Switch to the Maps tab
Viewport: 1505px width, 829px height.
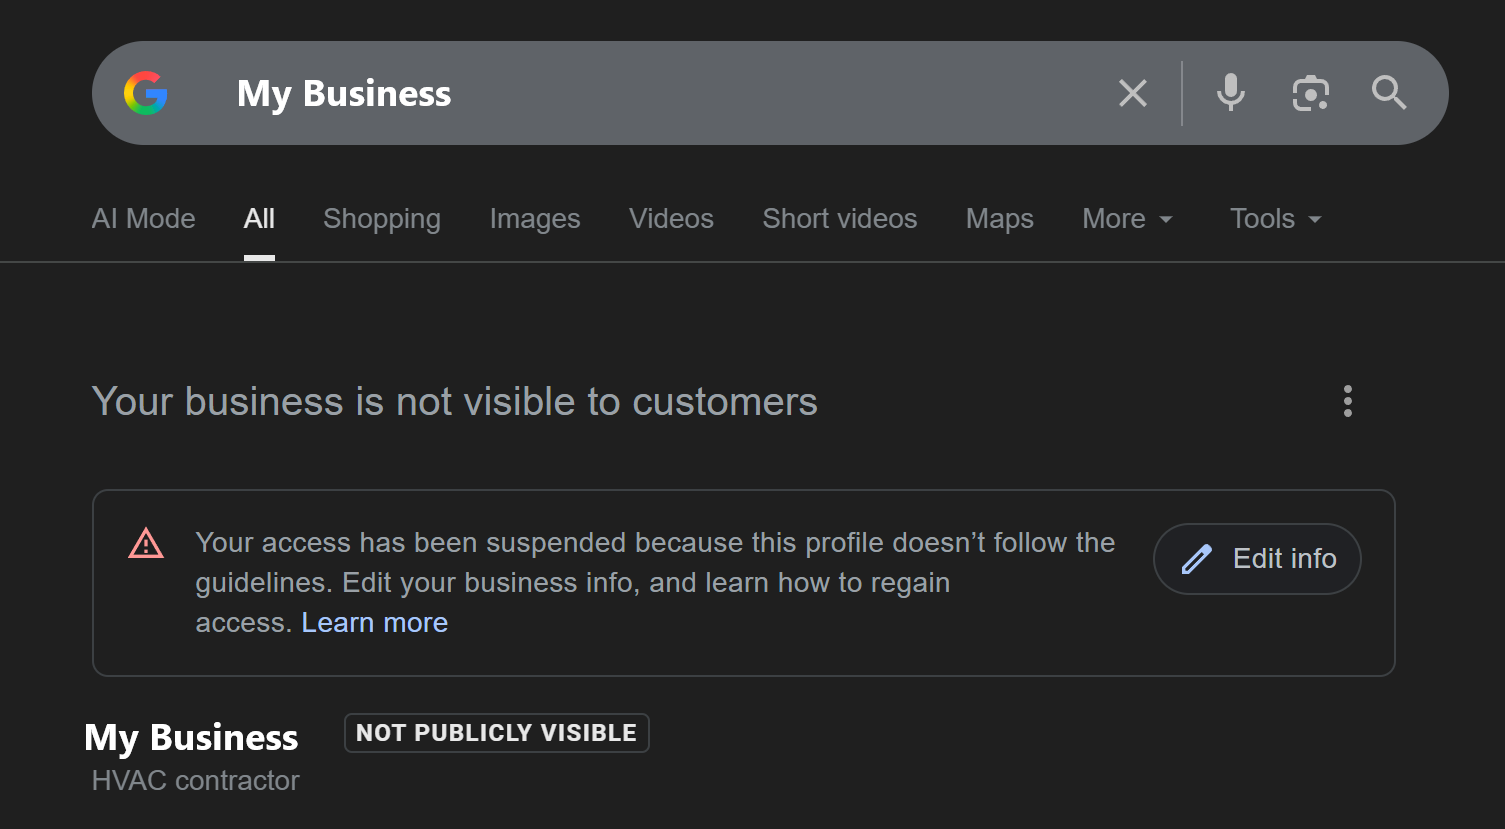click(x=999, y=218)
